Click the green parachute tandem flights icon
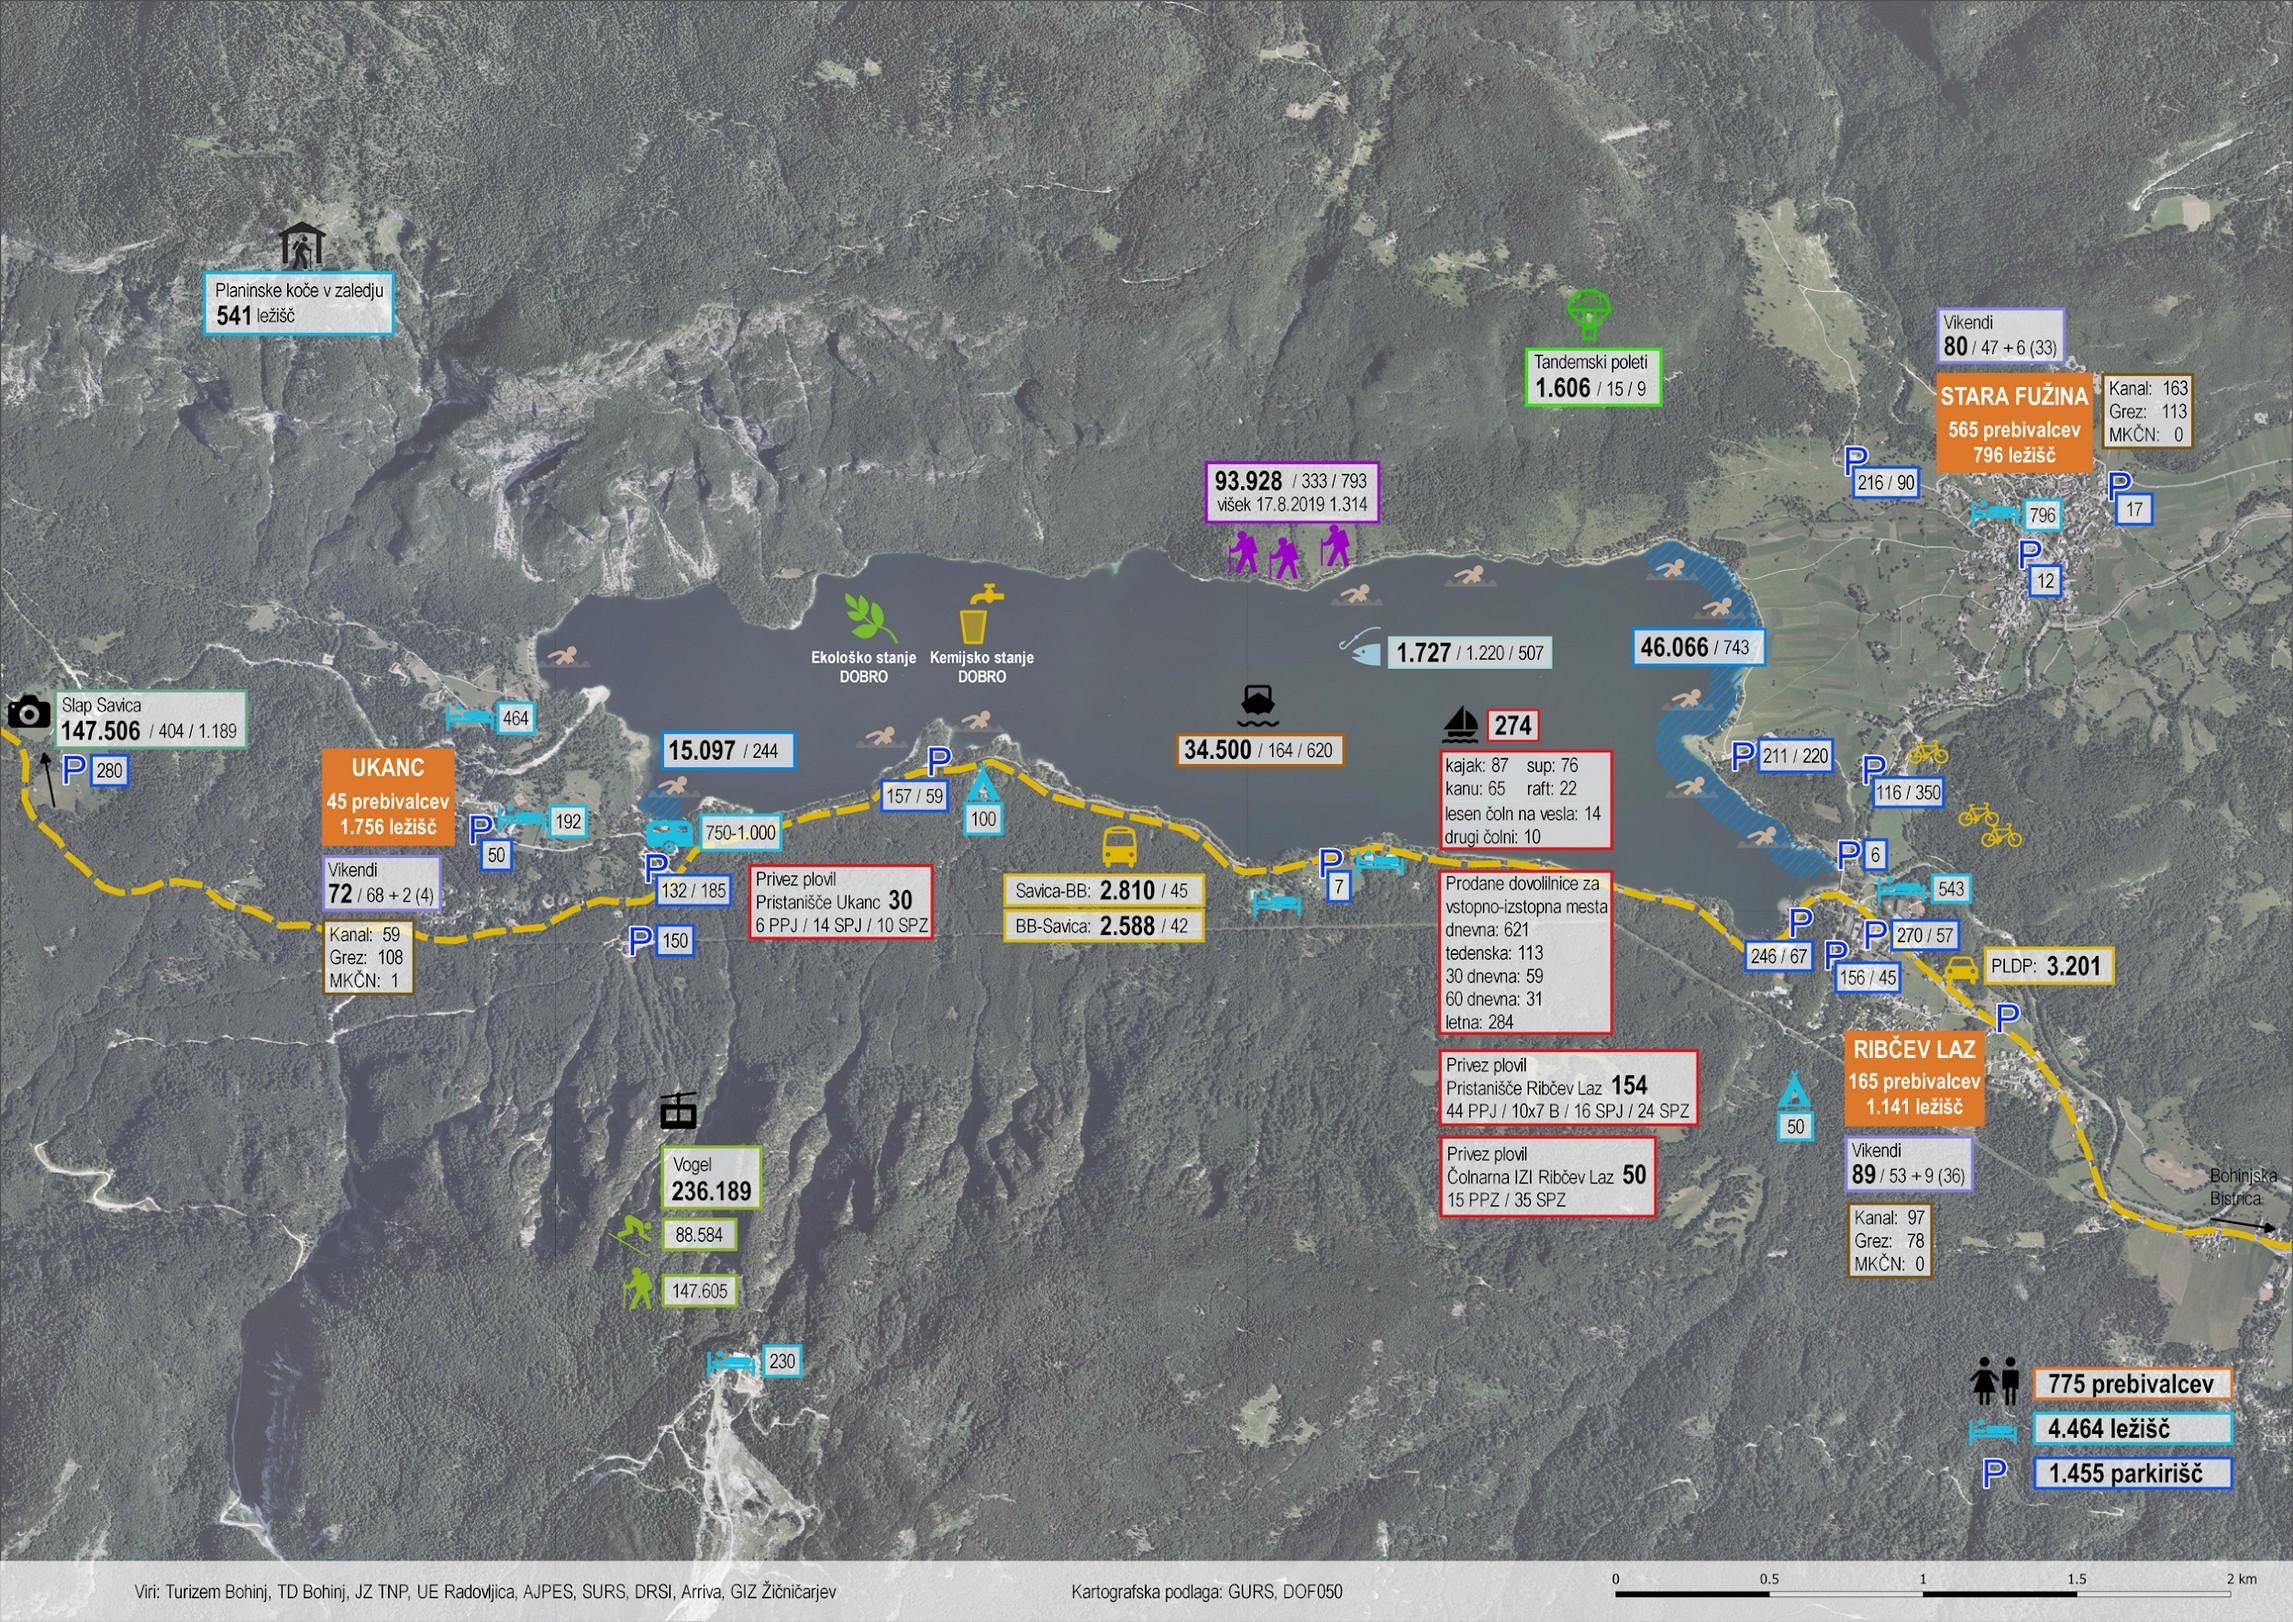 coord(1590,315)
